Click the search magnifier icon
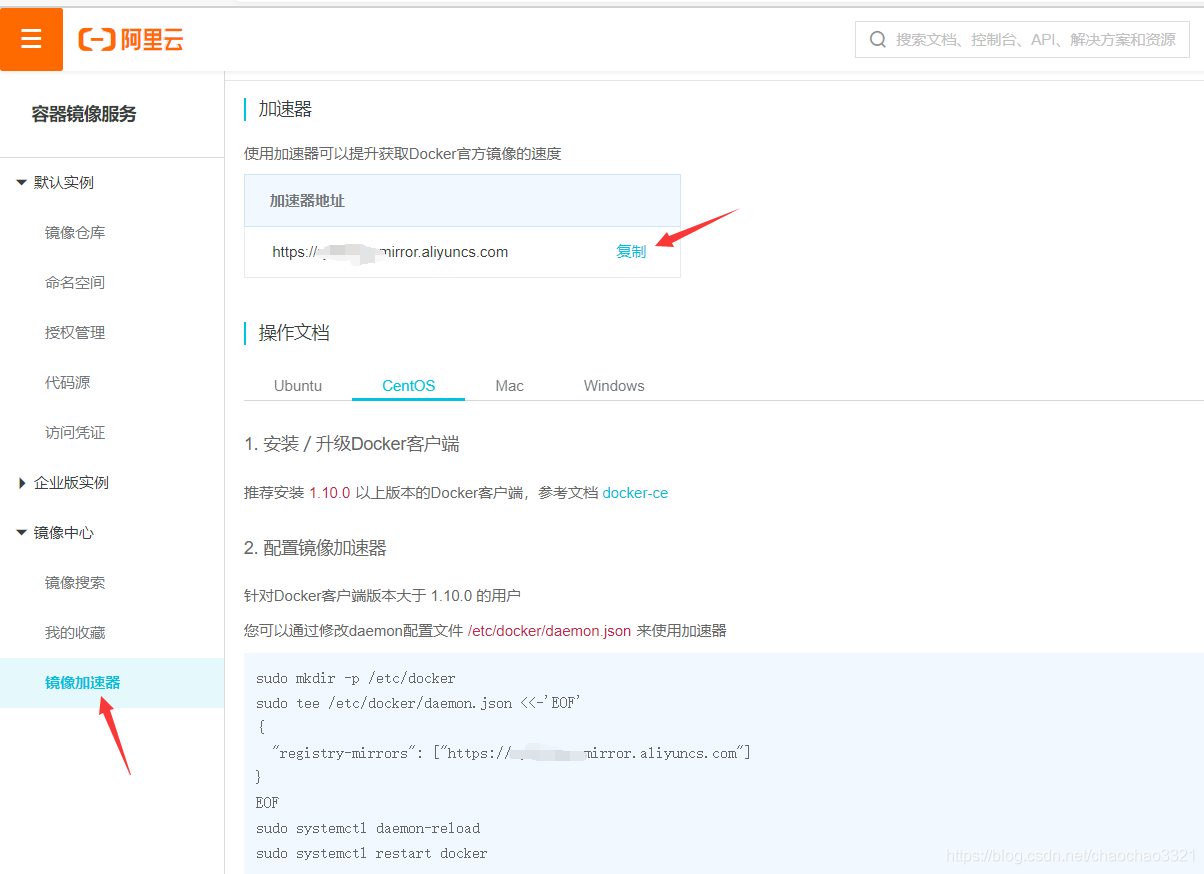 click(x=878, y=40)
